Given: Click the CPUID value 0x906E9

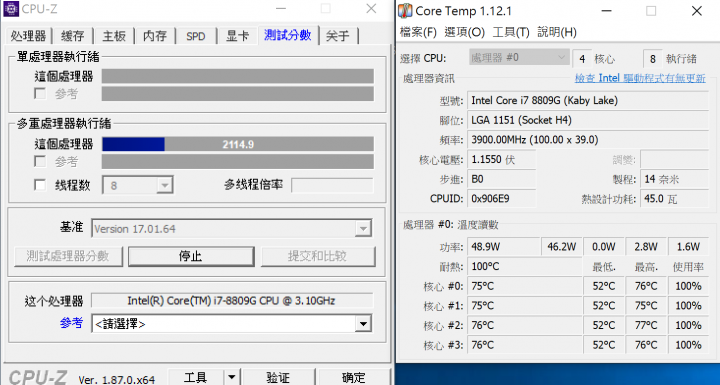Looking at the screenshot, I should (501, 199).
